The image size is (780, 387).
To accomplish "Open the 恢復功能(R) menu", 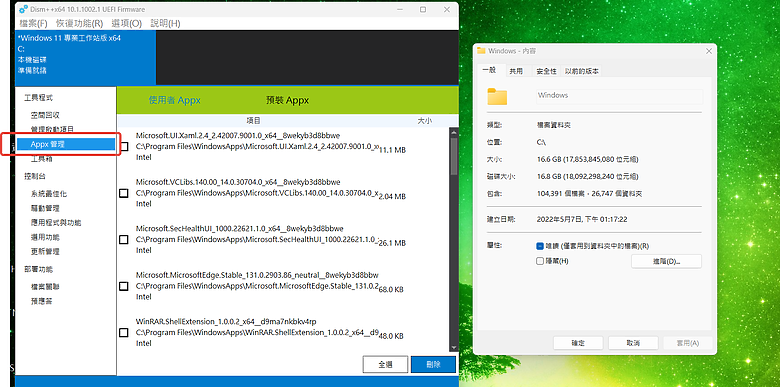I will click(x=80, y=23).
